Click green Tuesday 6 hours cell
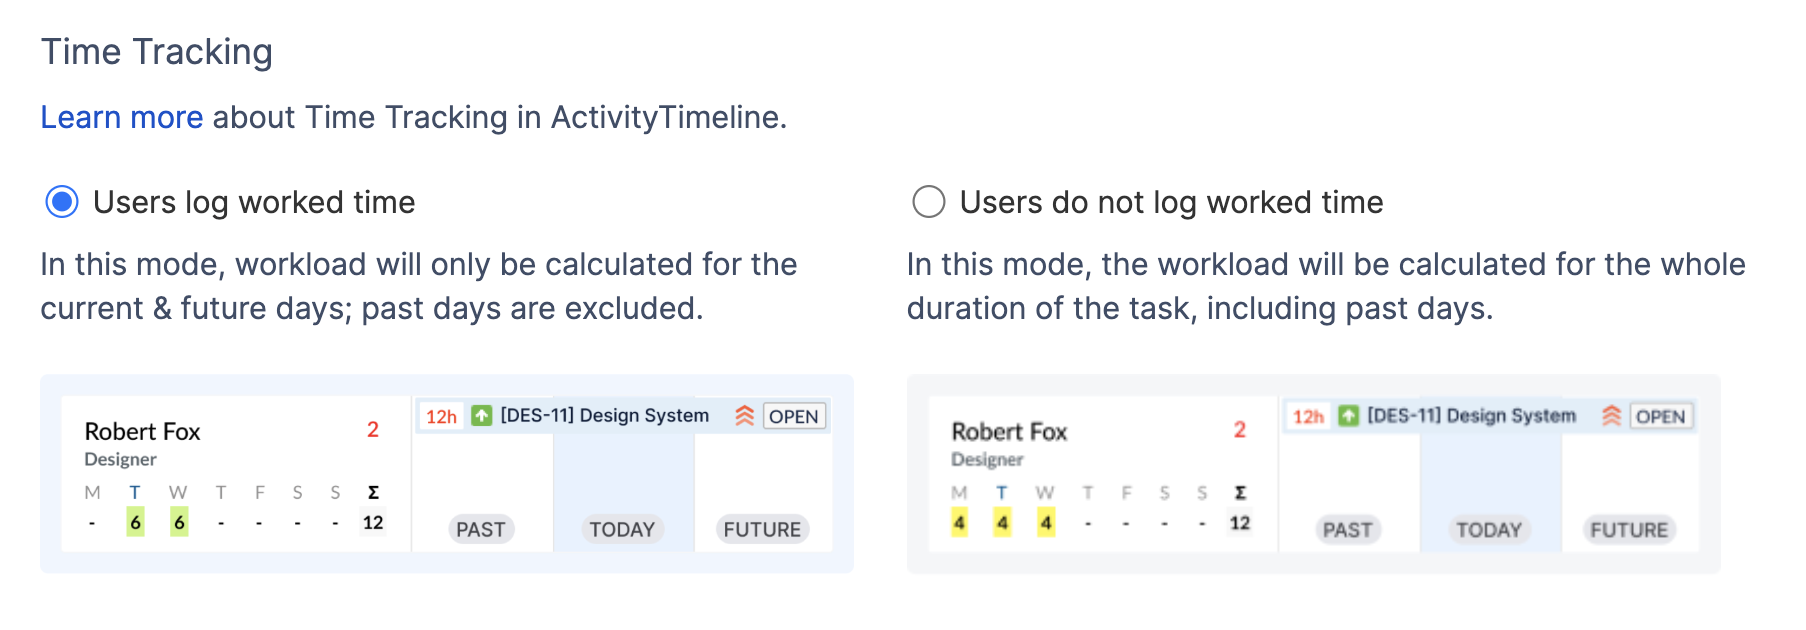 tap(135, 522)
